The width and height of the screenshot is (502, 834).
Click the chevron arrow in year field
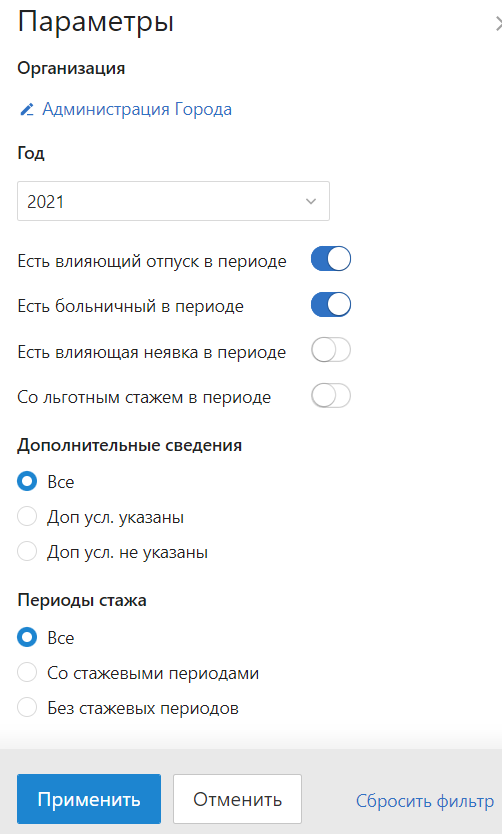[x=311, y=201]
